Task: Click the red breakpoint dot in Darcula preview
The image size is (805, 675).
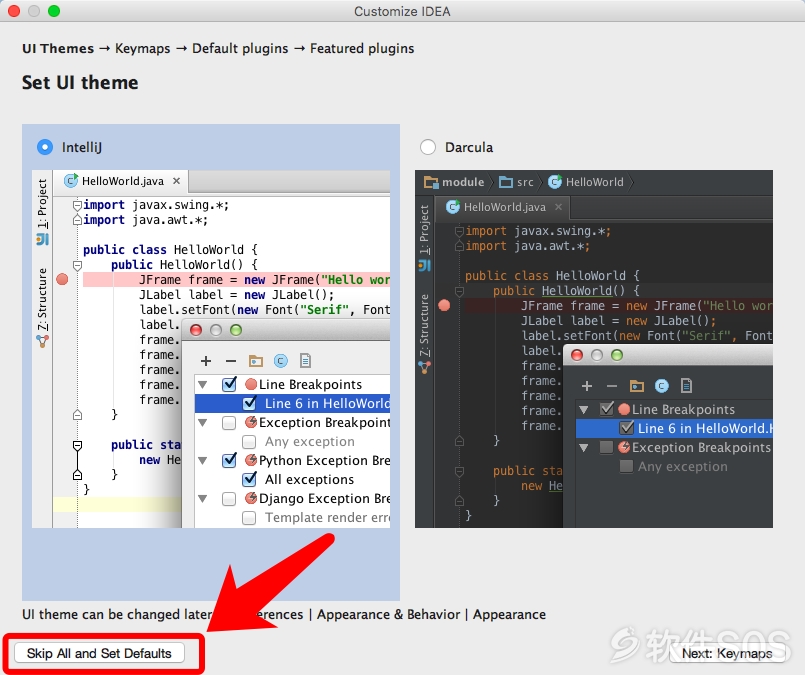Action: tap(444, 305)
